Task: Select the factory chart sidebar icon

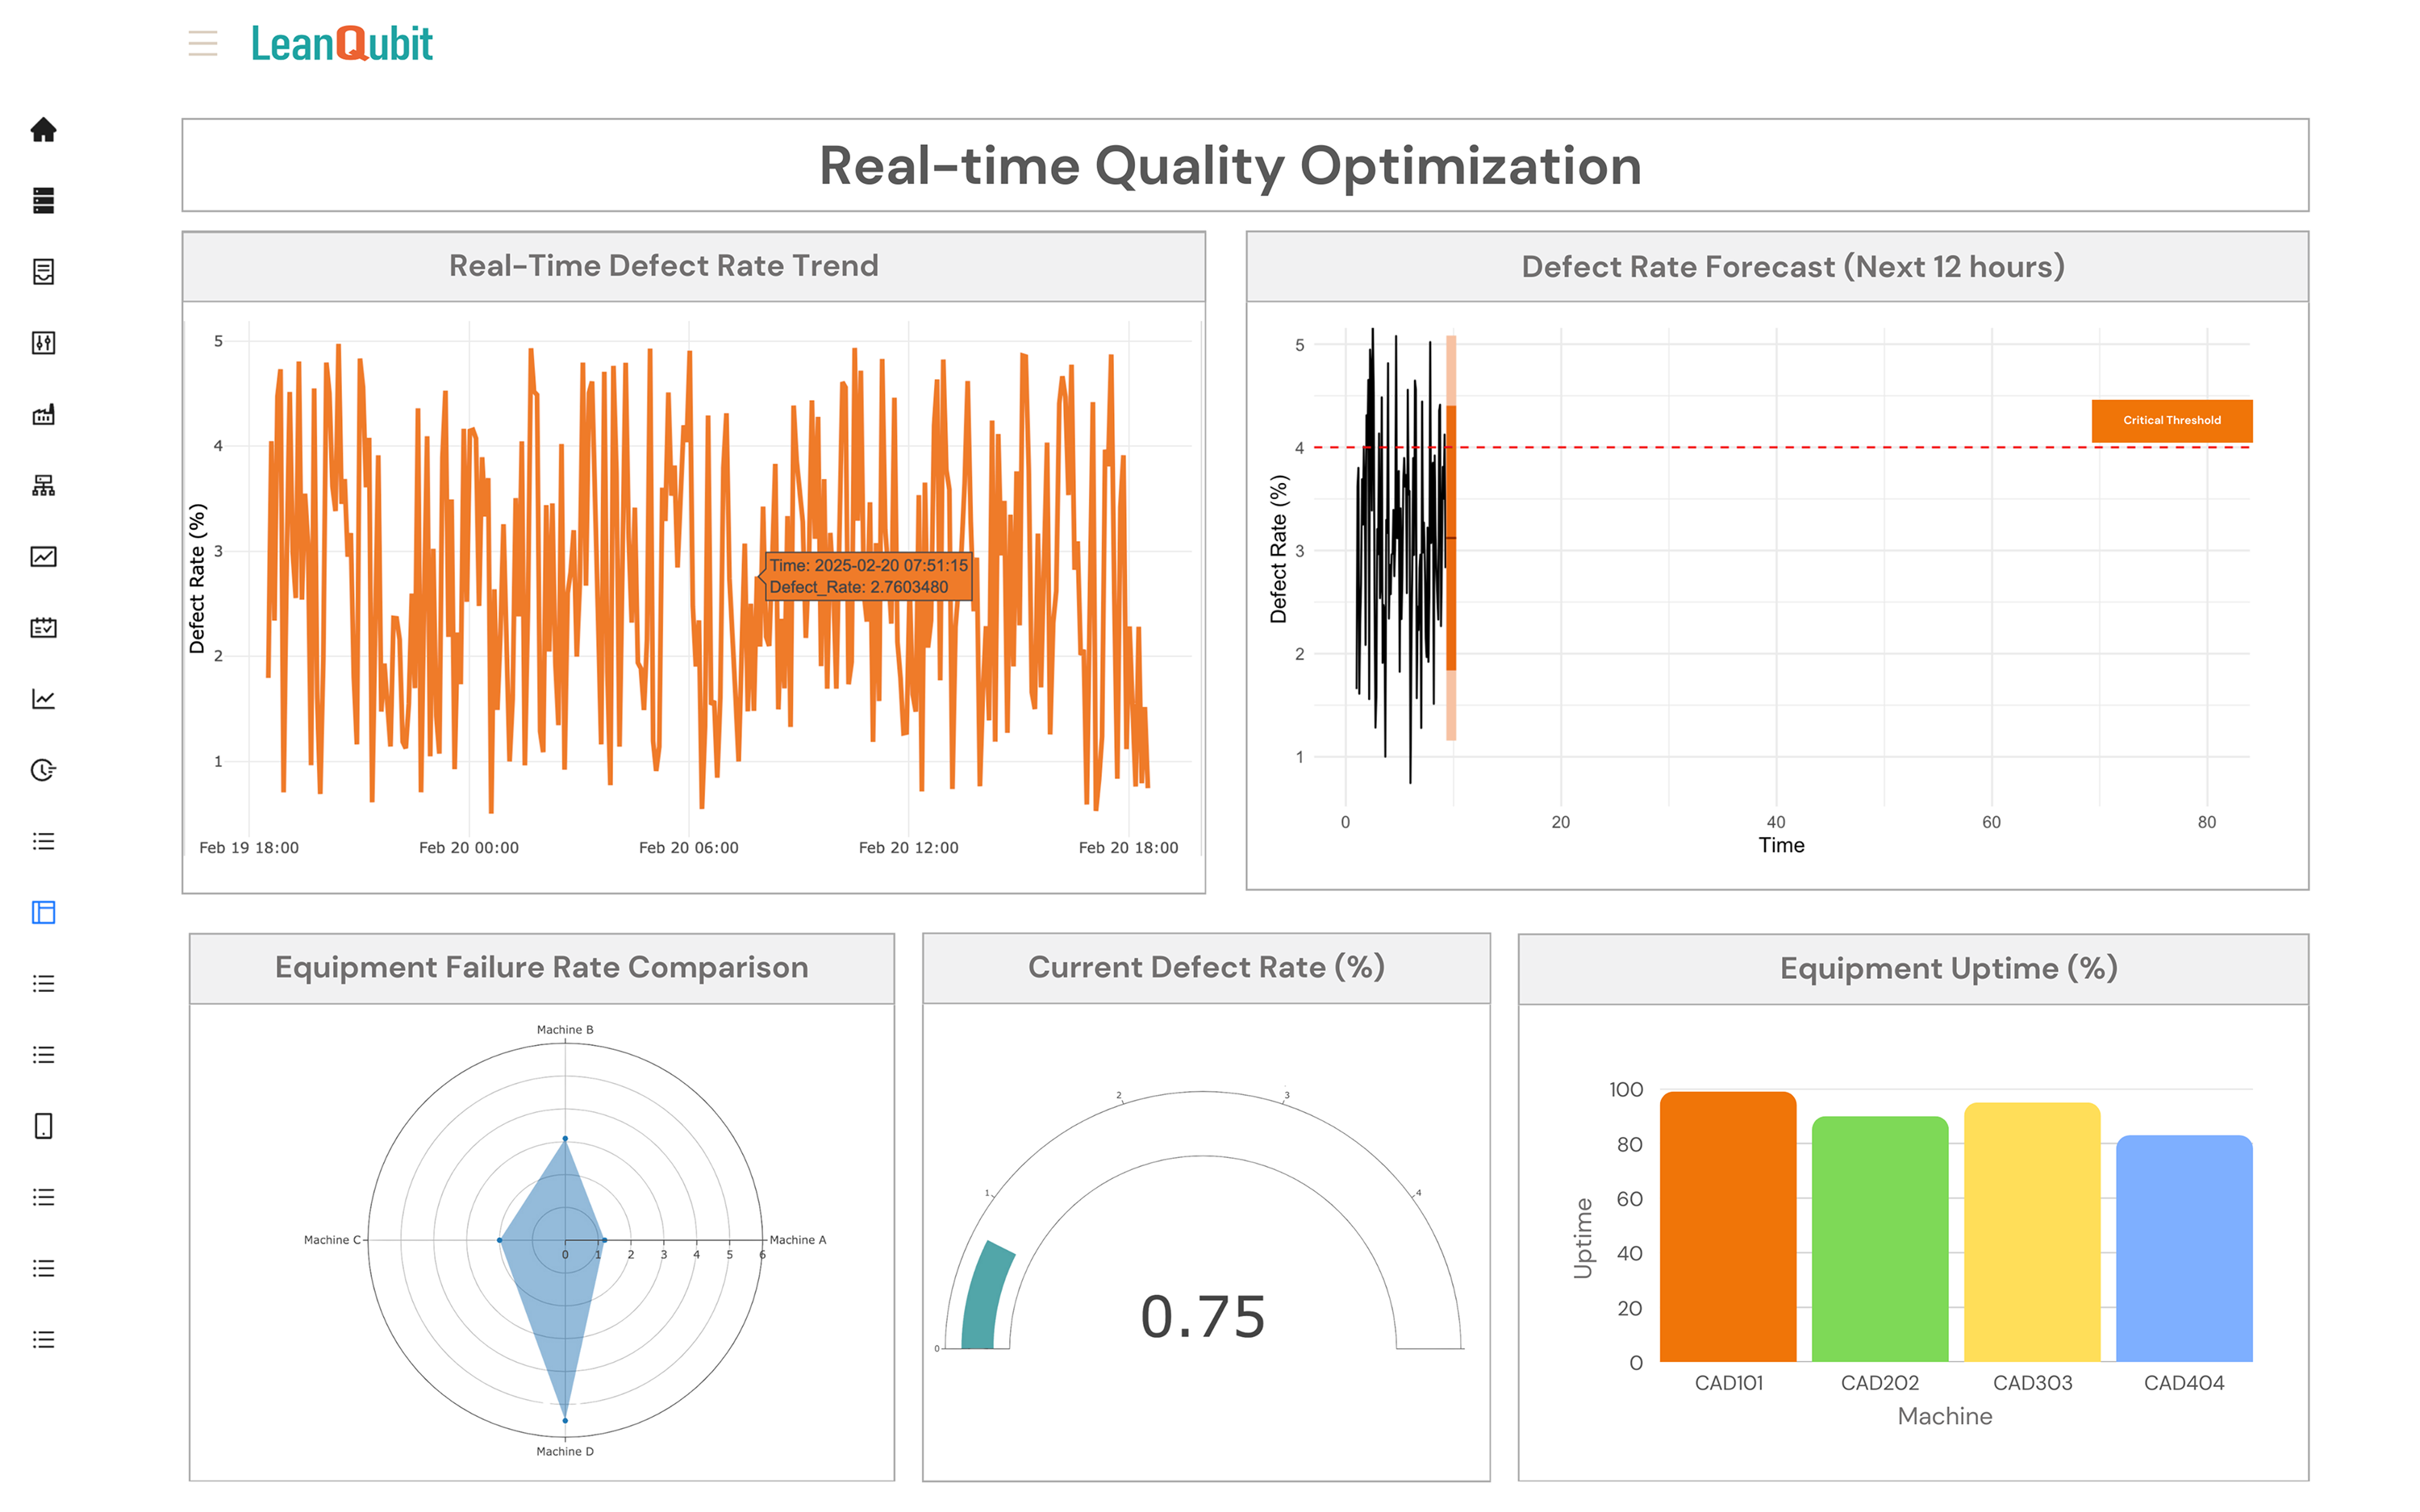Action: 43,414
